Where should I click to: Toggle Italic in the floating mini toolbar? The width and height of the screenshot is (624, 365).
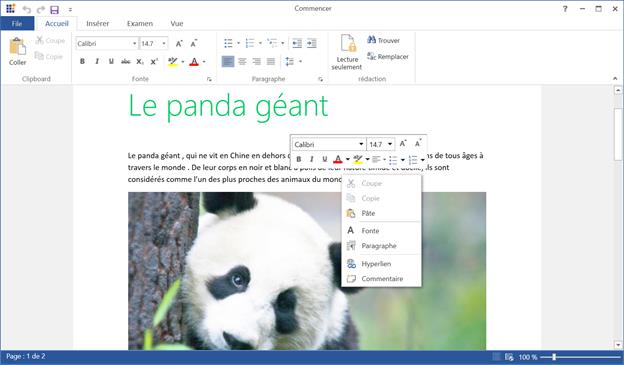tap(312, 159)
